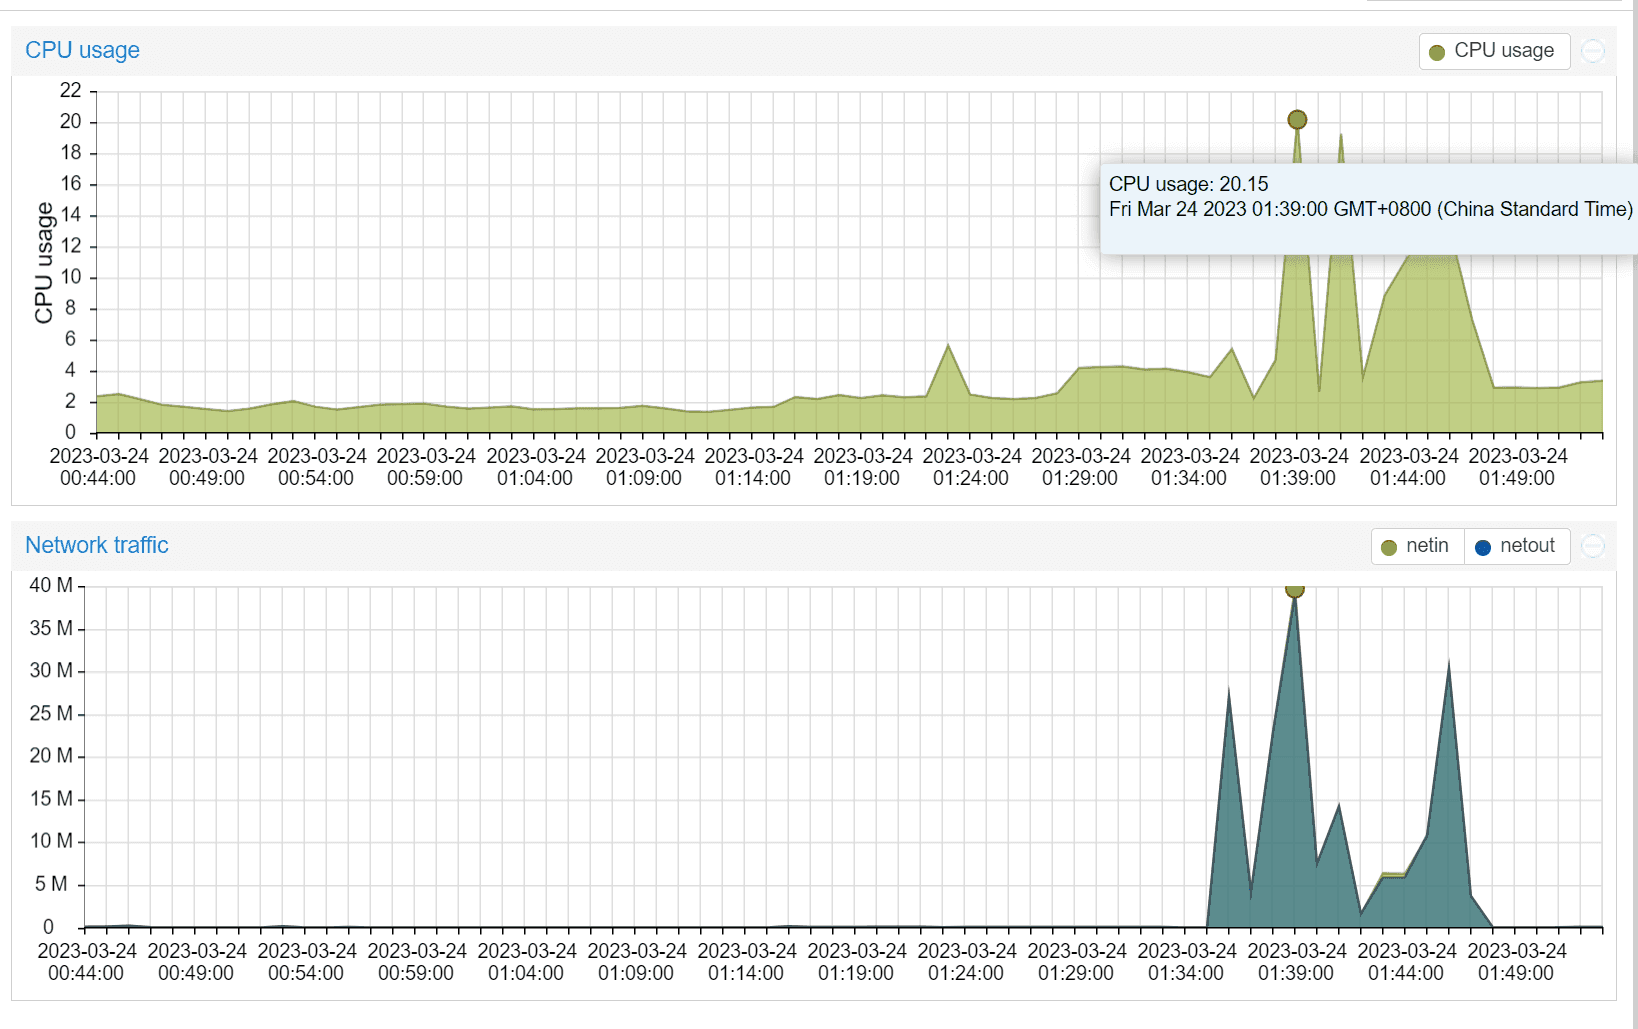Click the blue dot icon beside netout
The height and width of the screenshot is (1029, 1638).
(1482, 547)
